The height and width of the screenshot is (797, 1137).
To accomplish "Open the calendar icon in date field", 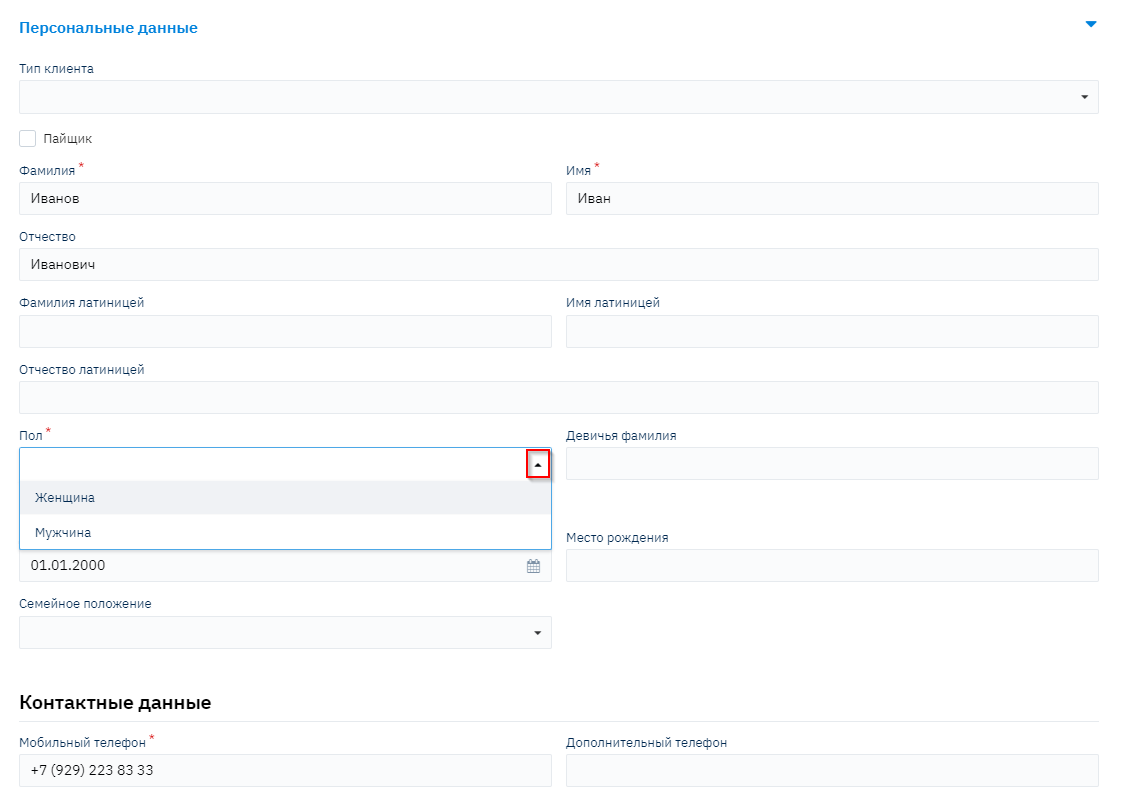I will click(533, 566).
